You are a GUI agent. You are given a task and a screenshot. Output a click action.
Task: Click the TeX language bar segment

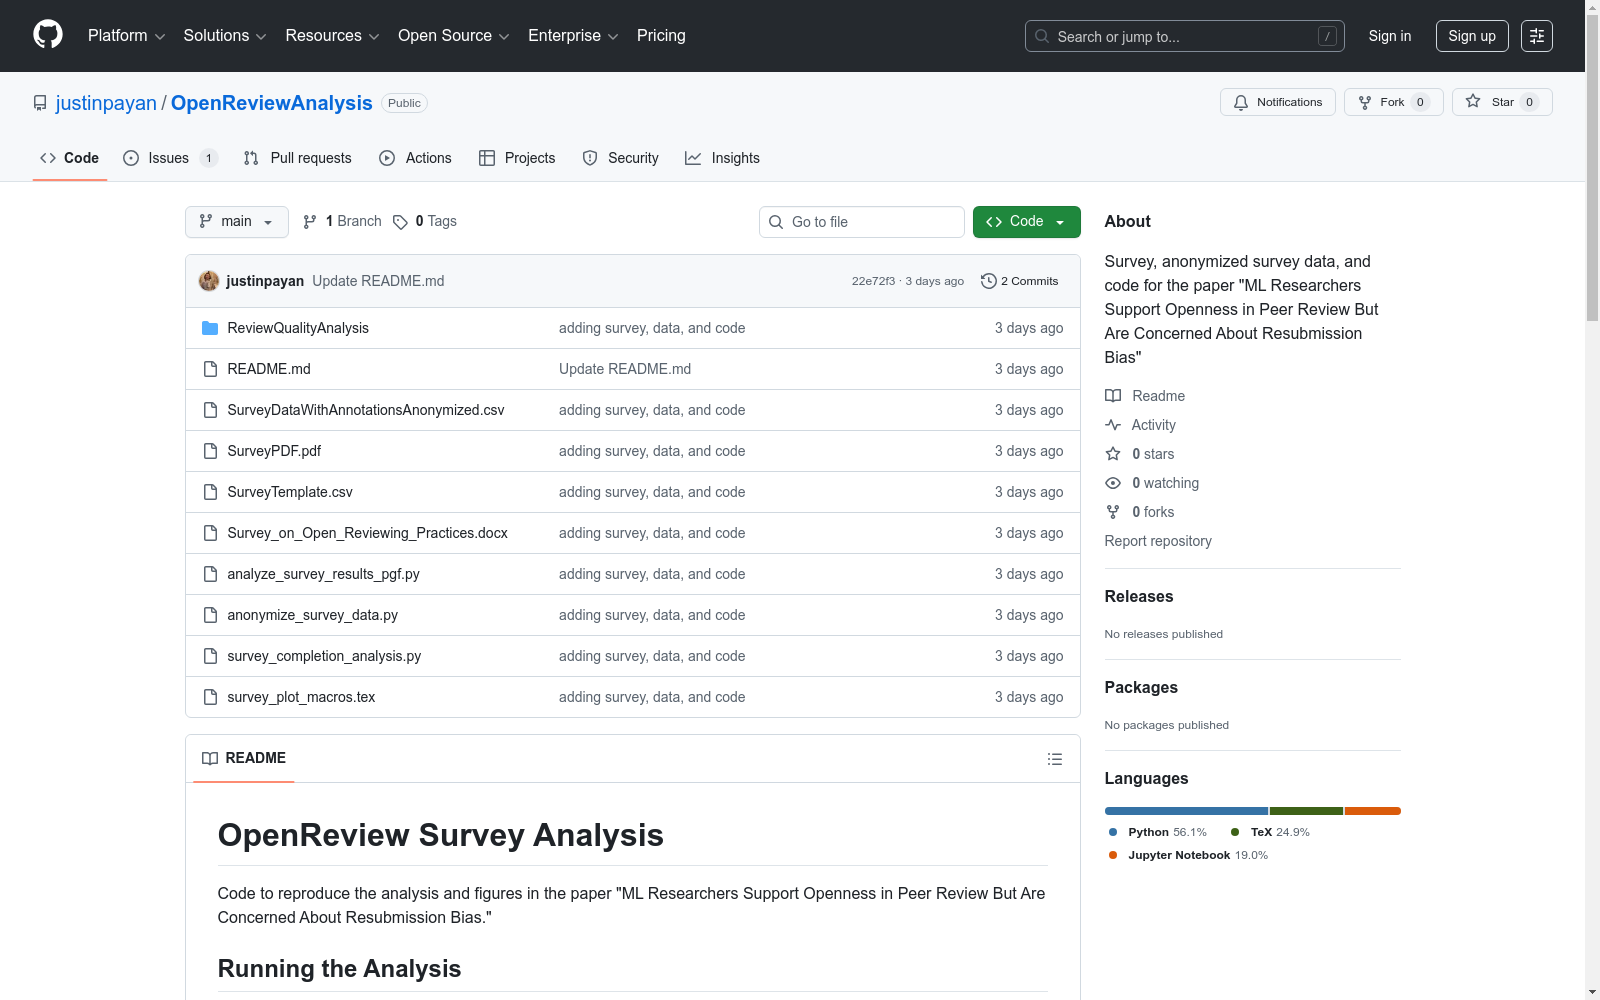coord(1306,811)
